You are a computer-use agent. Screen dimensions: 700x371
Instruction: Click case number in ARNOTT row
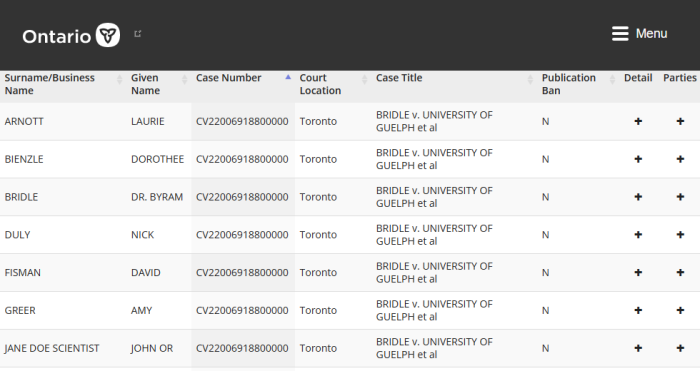click(242, 121)
